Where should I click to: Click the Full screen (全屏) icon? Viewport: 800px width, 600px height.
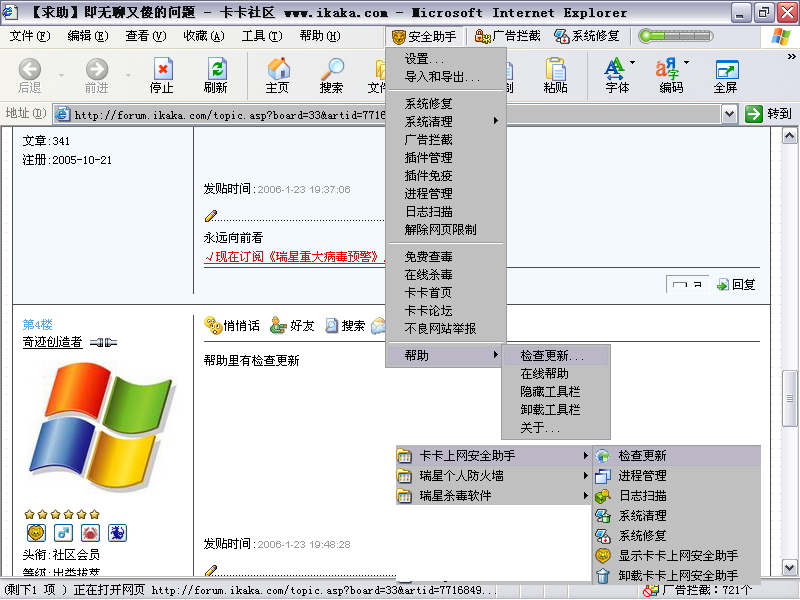coord(727,69)
